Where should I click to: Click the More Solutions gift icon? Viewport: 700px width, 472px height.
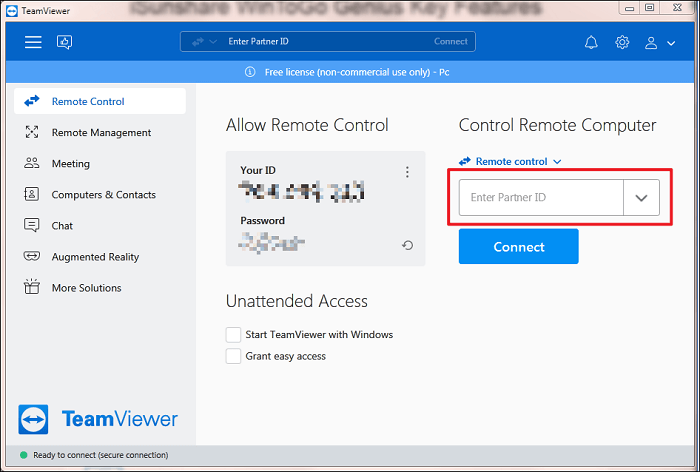tap(32, 286)
